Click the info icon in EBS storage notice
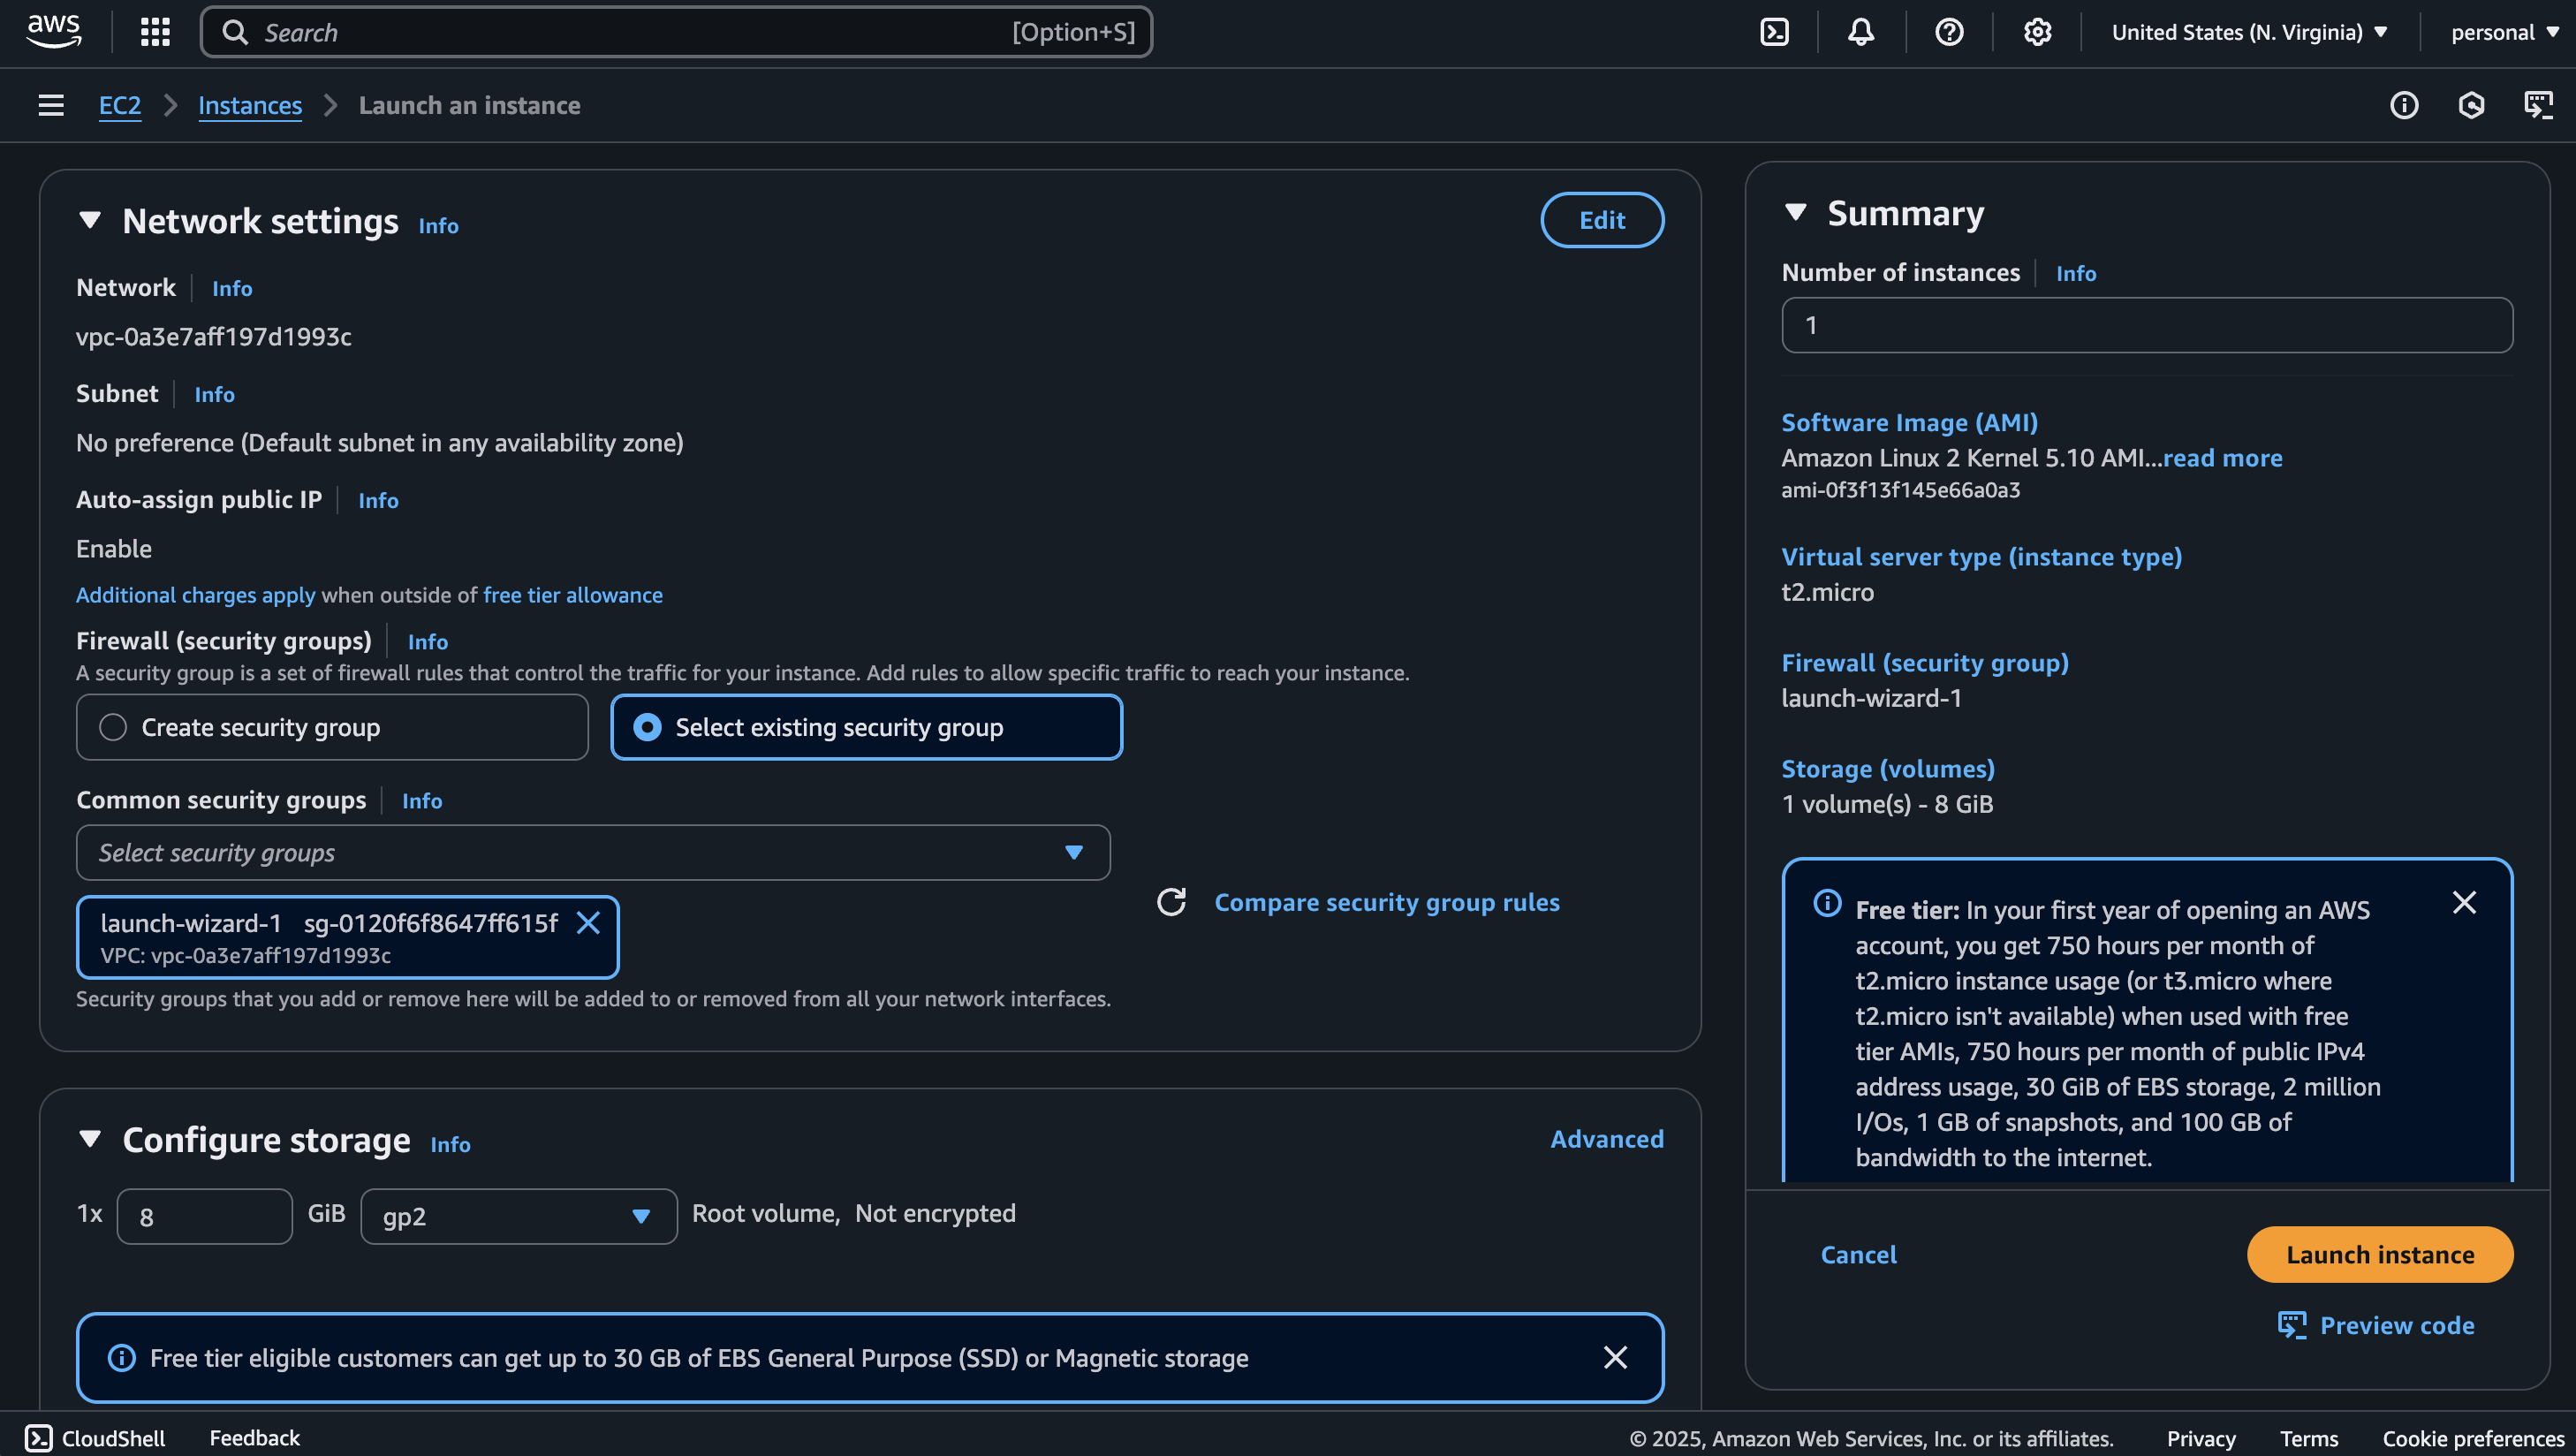The image size is (2576, 1456). [121, 1358]
